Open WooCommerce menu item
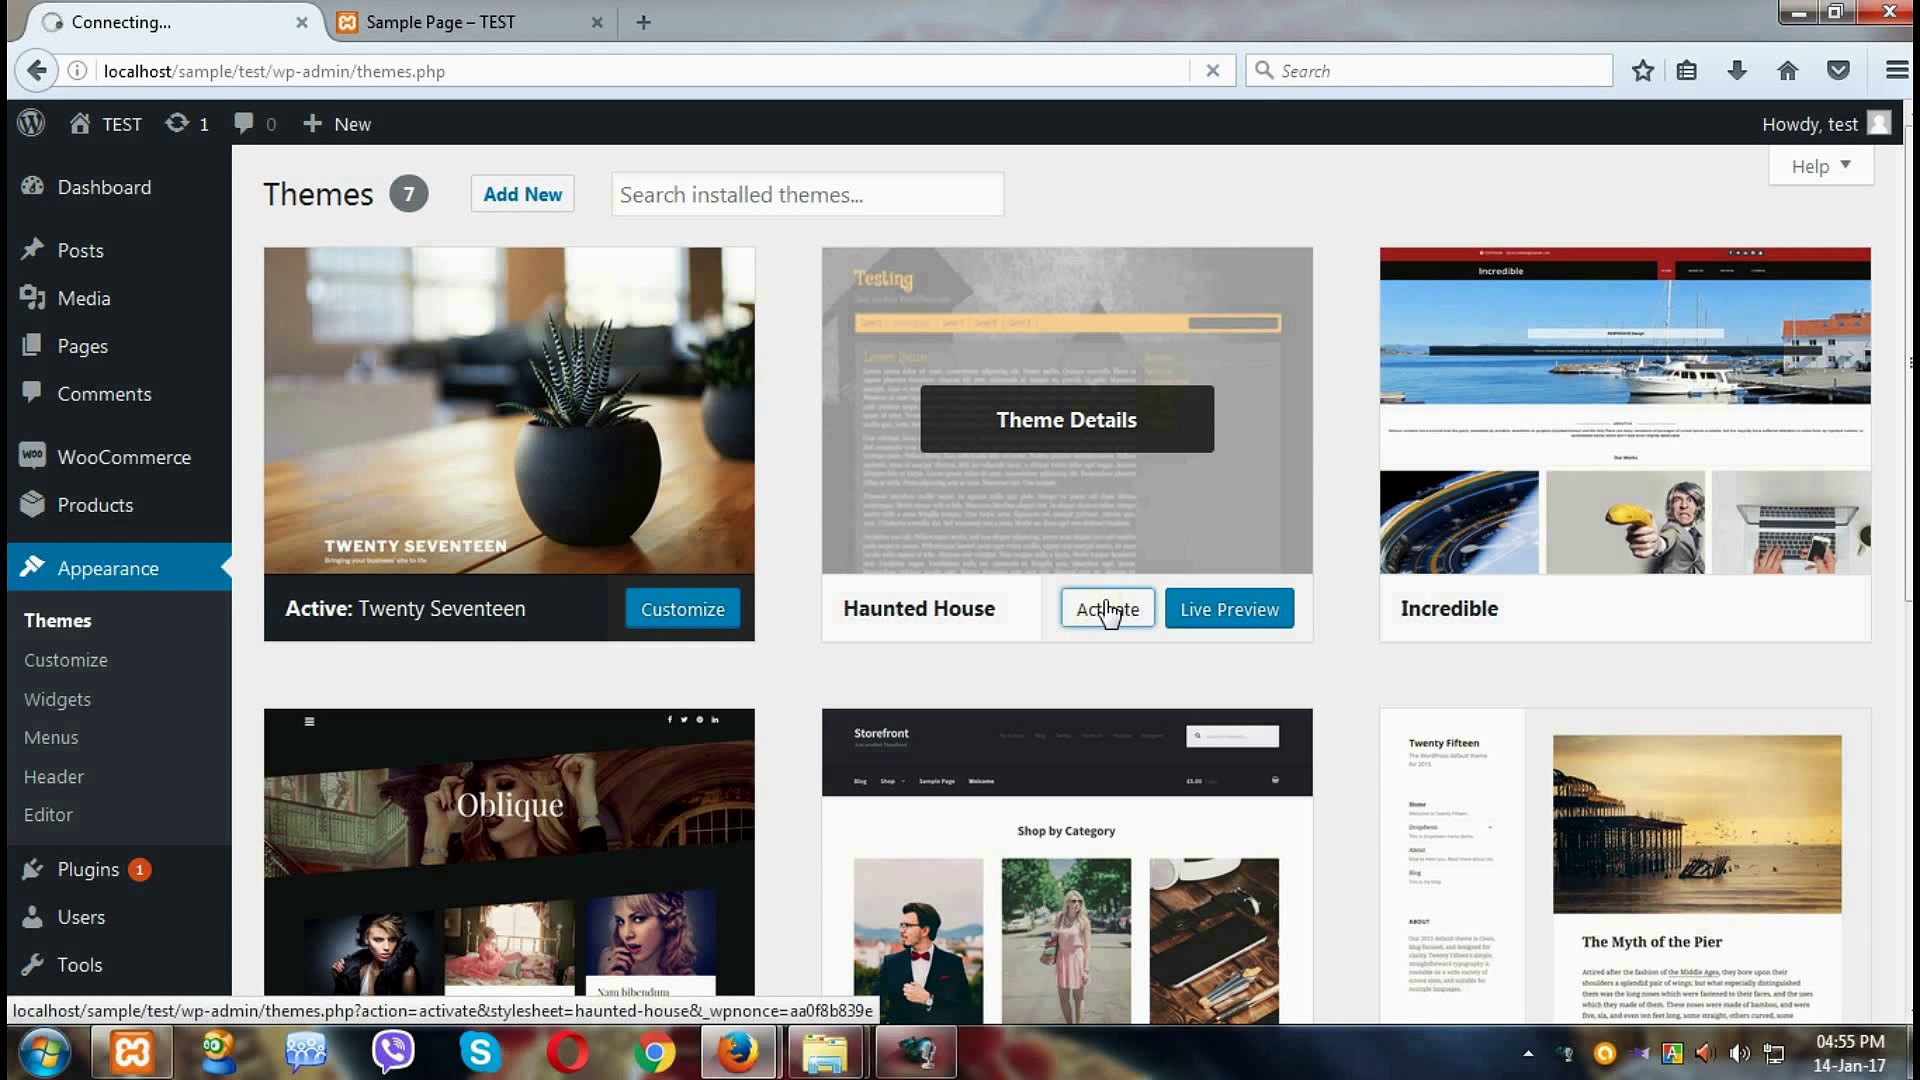1920x1080 pixels. coord(124,457)
